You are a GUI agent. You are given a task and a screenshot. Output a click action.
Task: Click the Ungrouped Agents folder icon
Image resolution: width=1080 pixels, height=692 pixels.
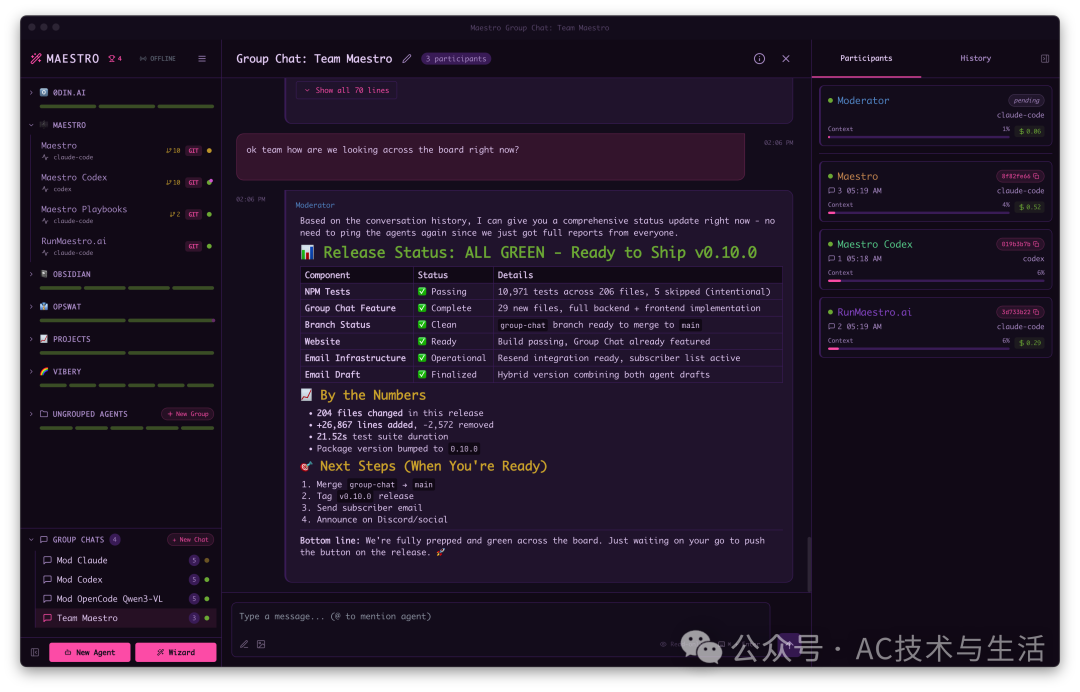pyautogui.click(x=44, y=414)
